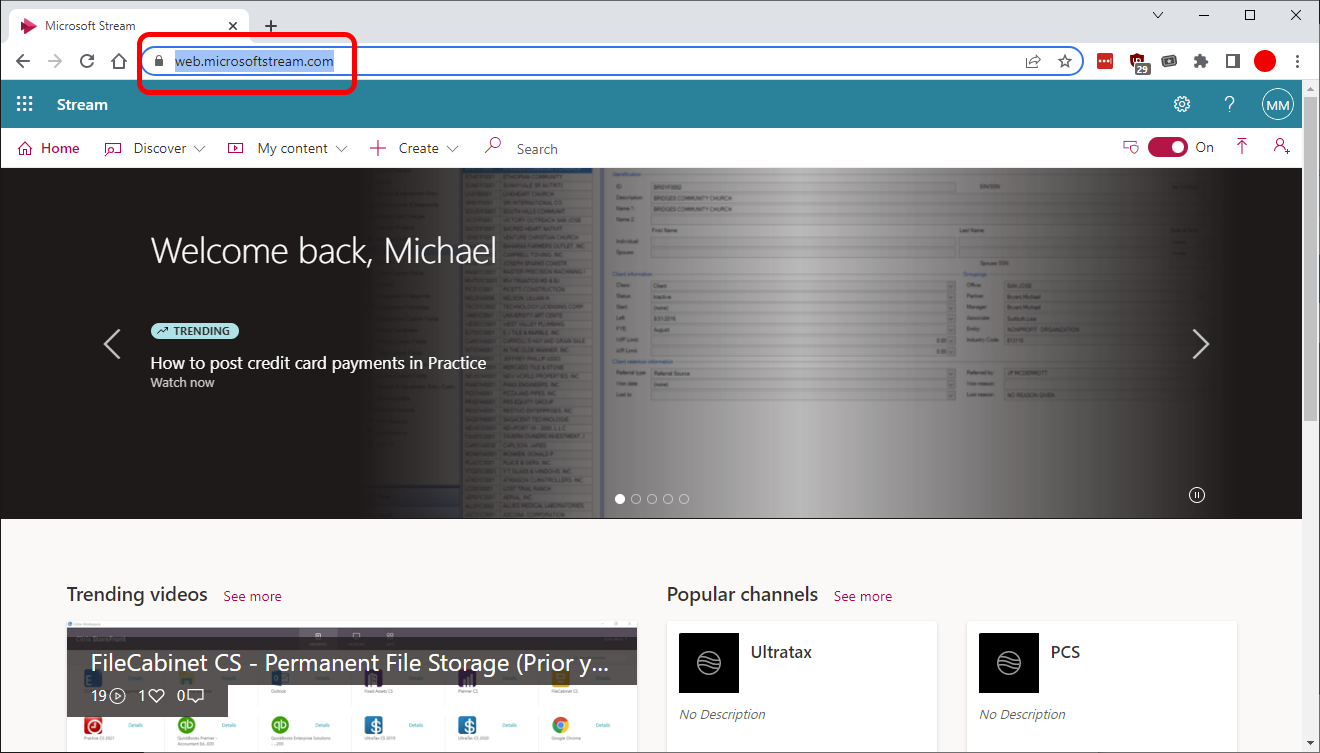Click the red Chrome profile circle
Screen dimensions: 1320x753
[1265, 61]
